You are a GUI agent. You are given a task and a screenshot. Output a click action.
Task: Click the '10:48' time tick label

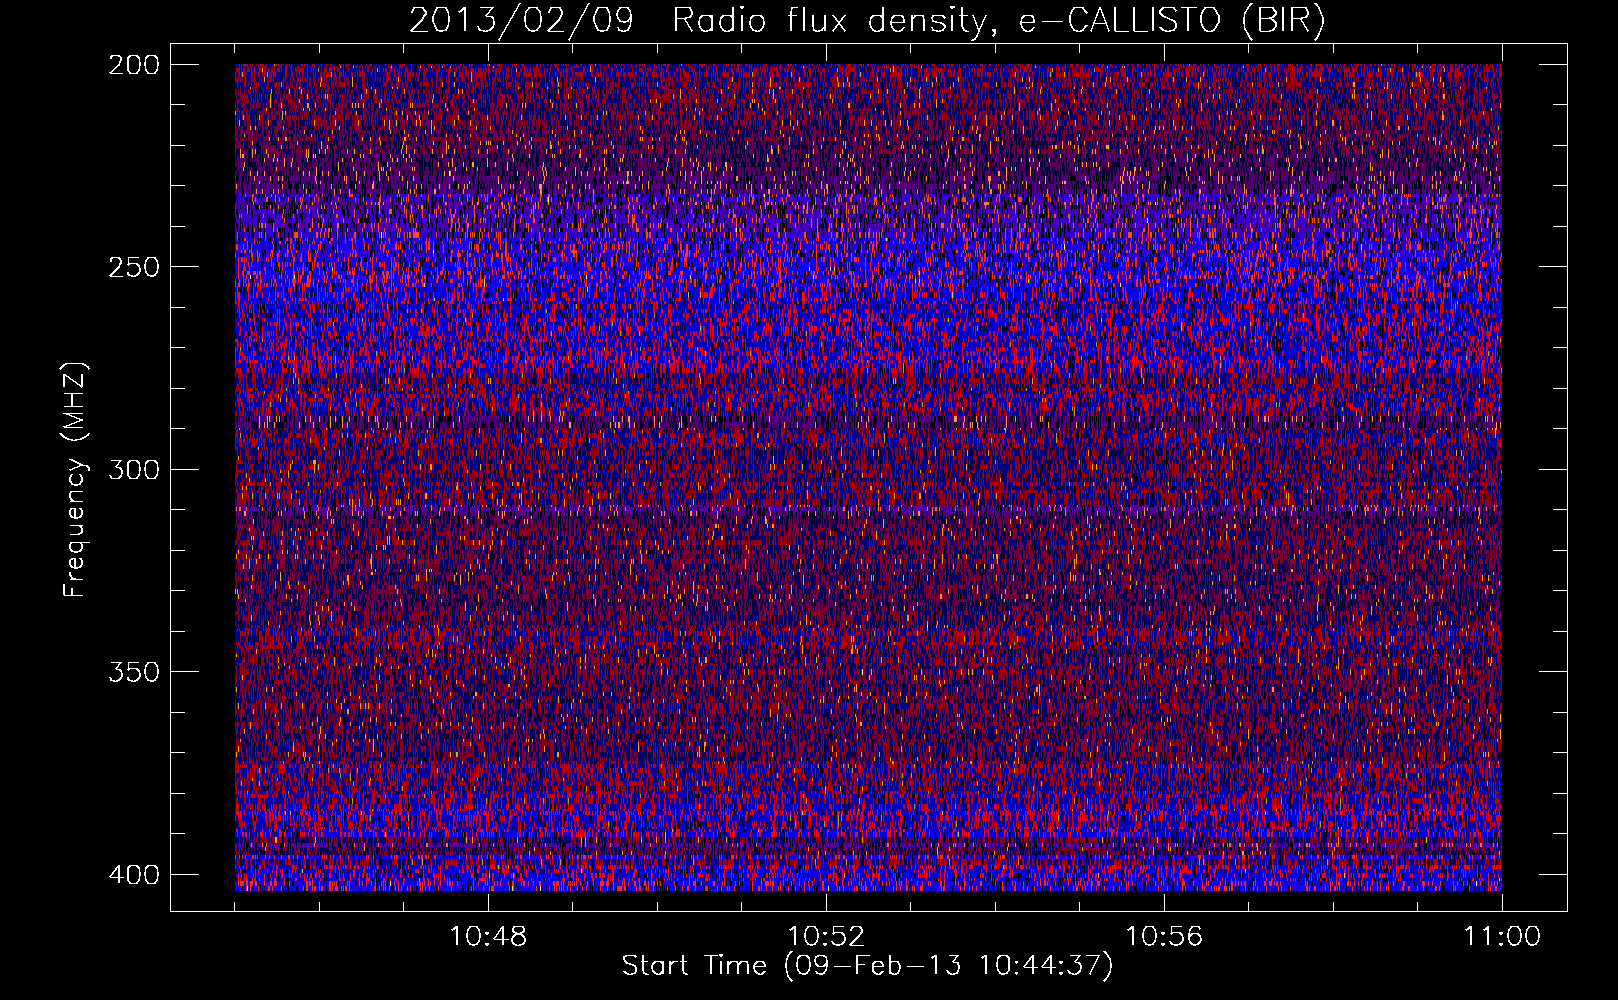pos(488,937)
